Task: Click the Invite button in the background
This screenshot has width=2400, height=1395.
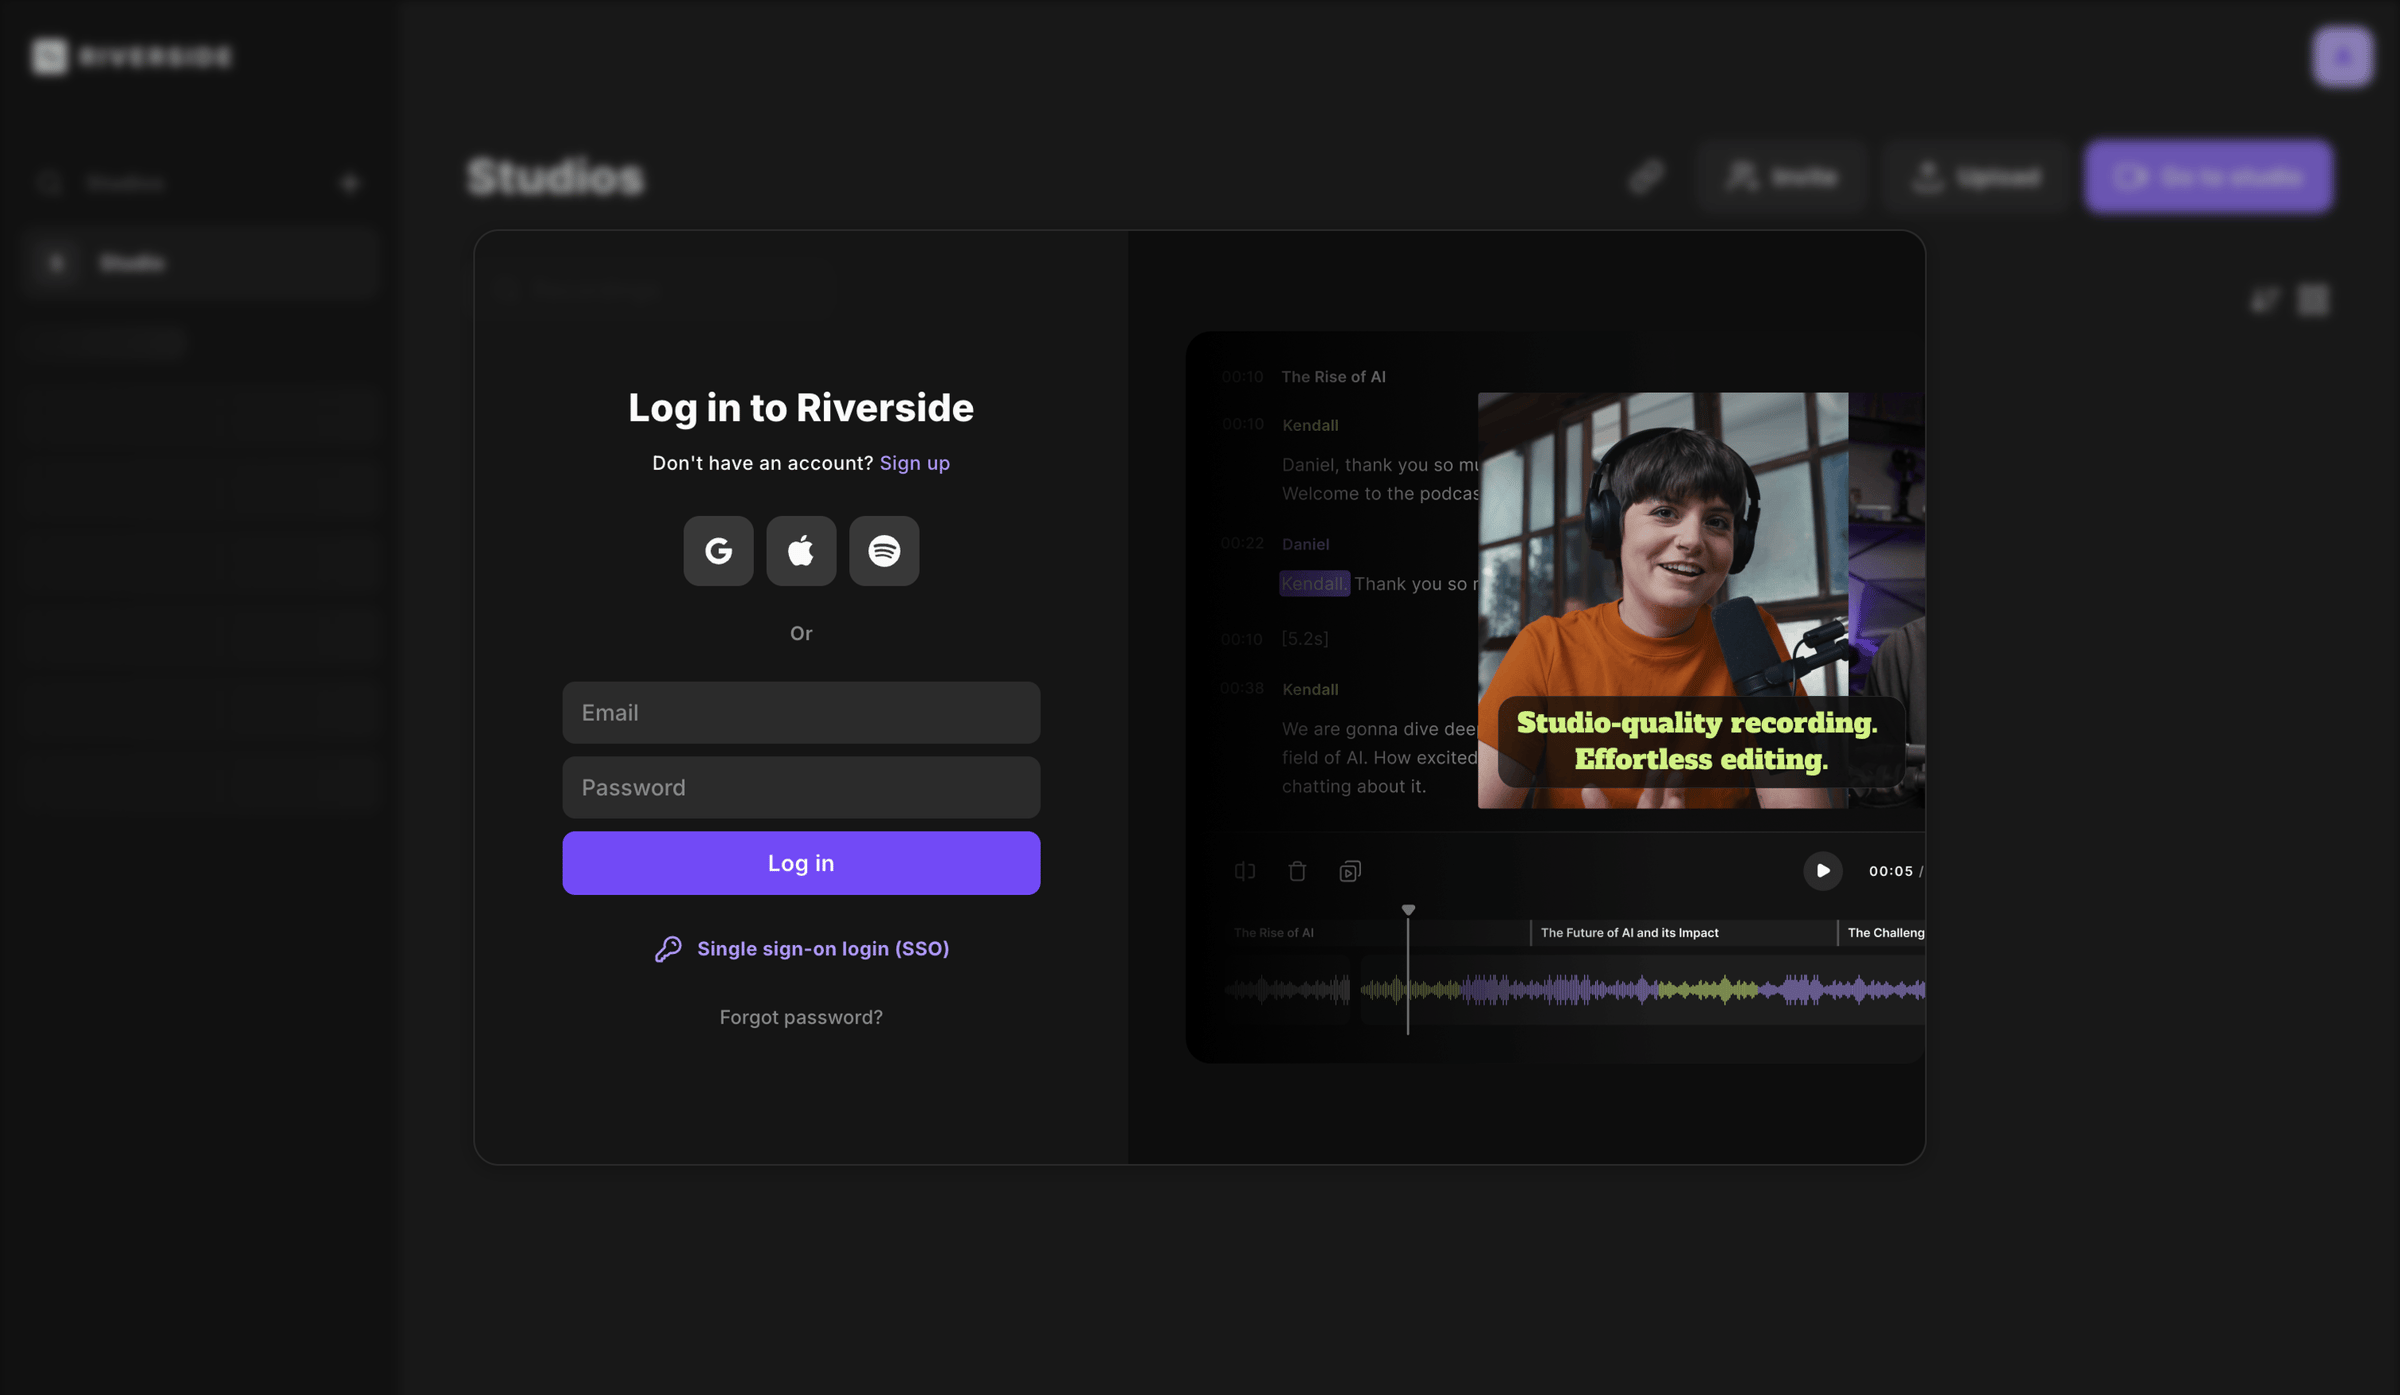Action: point(1782,177)
